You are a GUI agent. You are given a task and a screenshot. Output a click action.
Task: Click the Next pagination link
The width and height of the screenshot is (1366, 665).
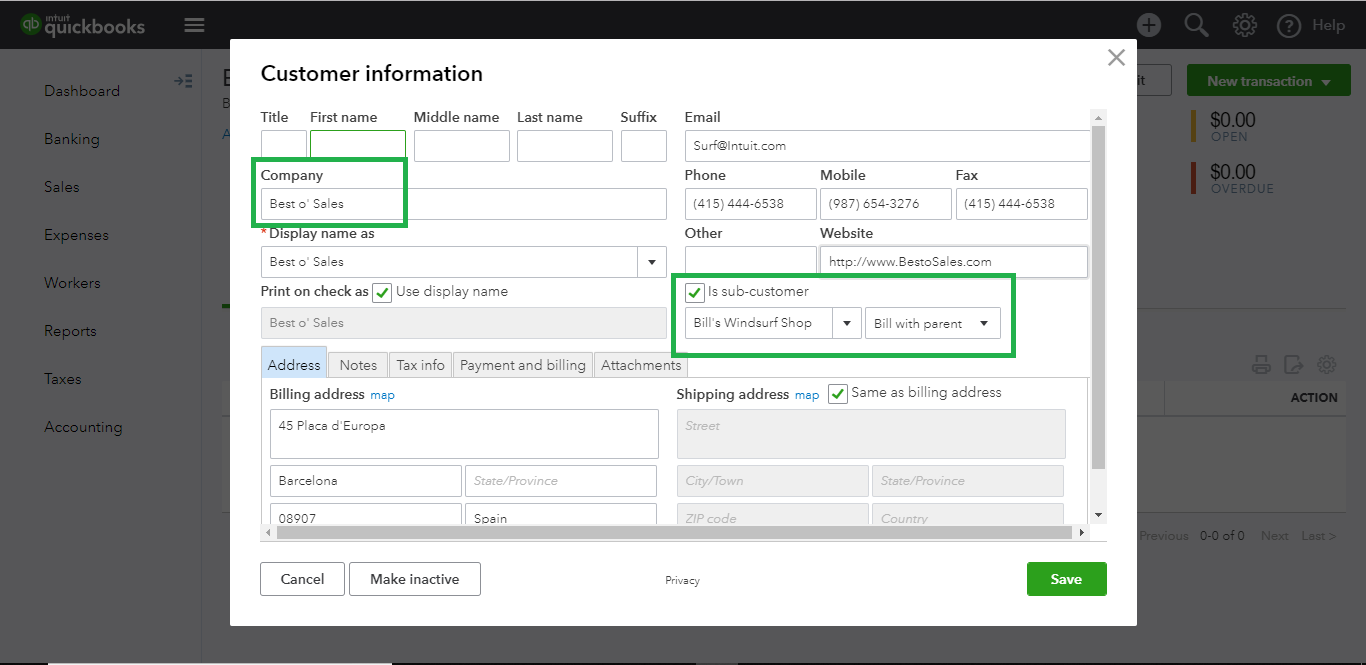point(1274,536)
